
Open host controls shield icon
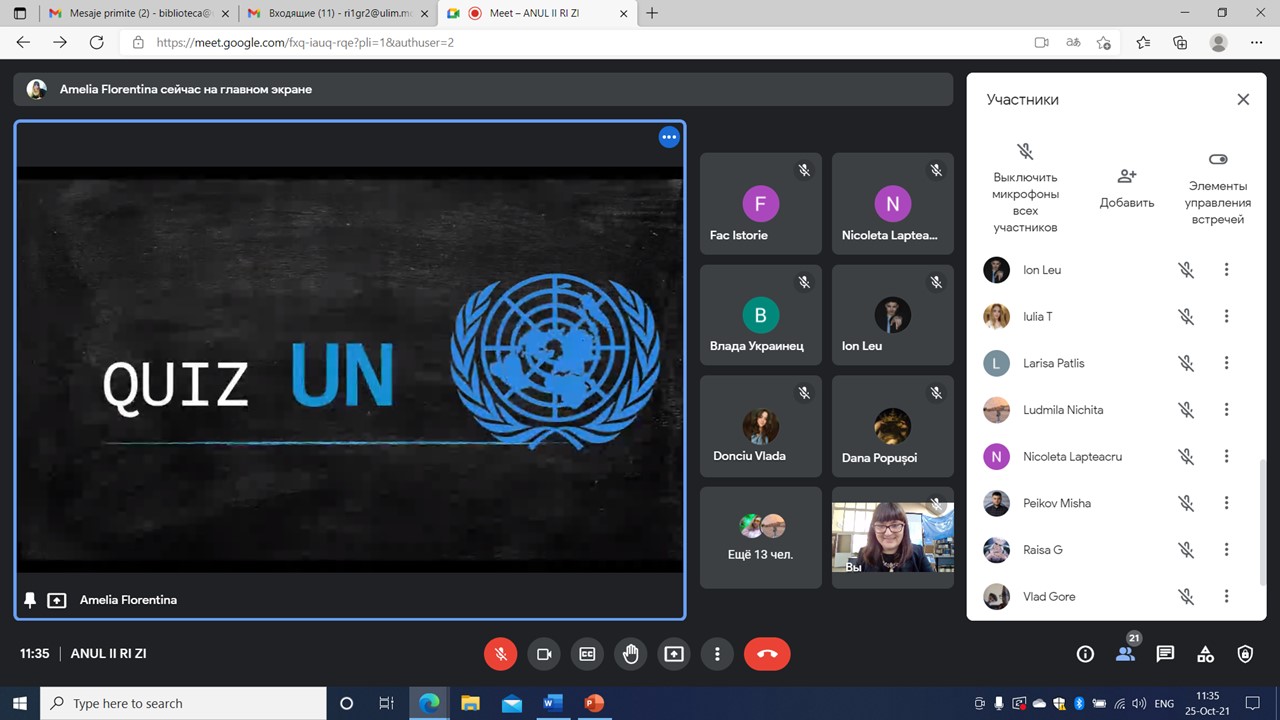pos(1245,654)
